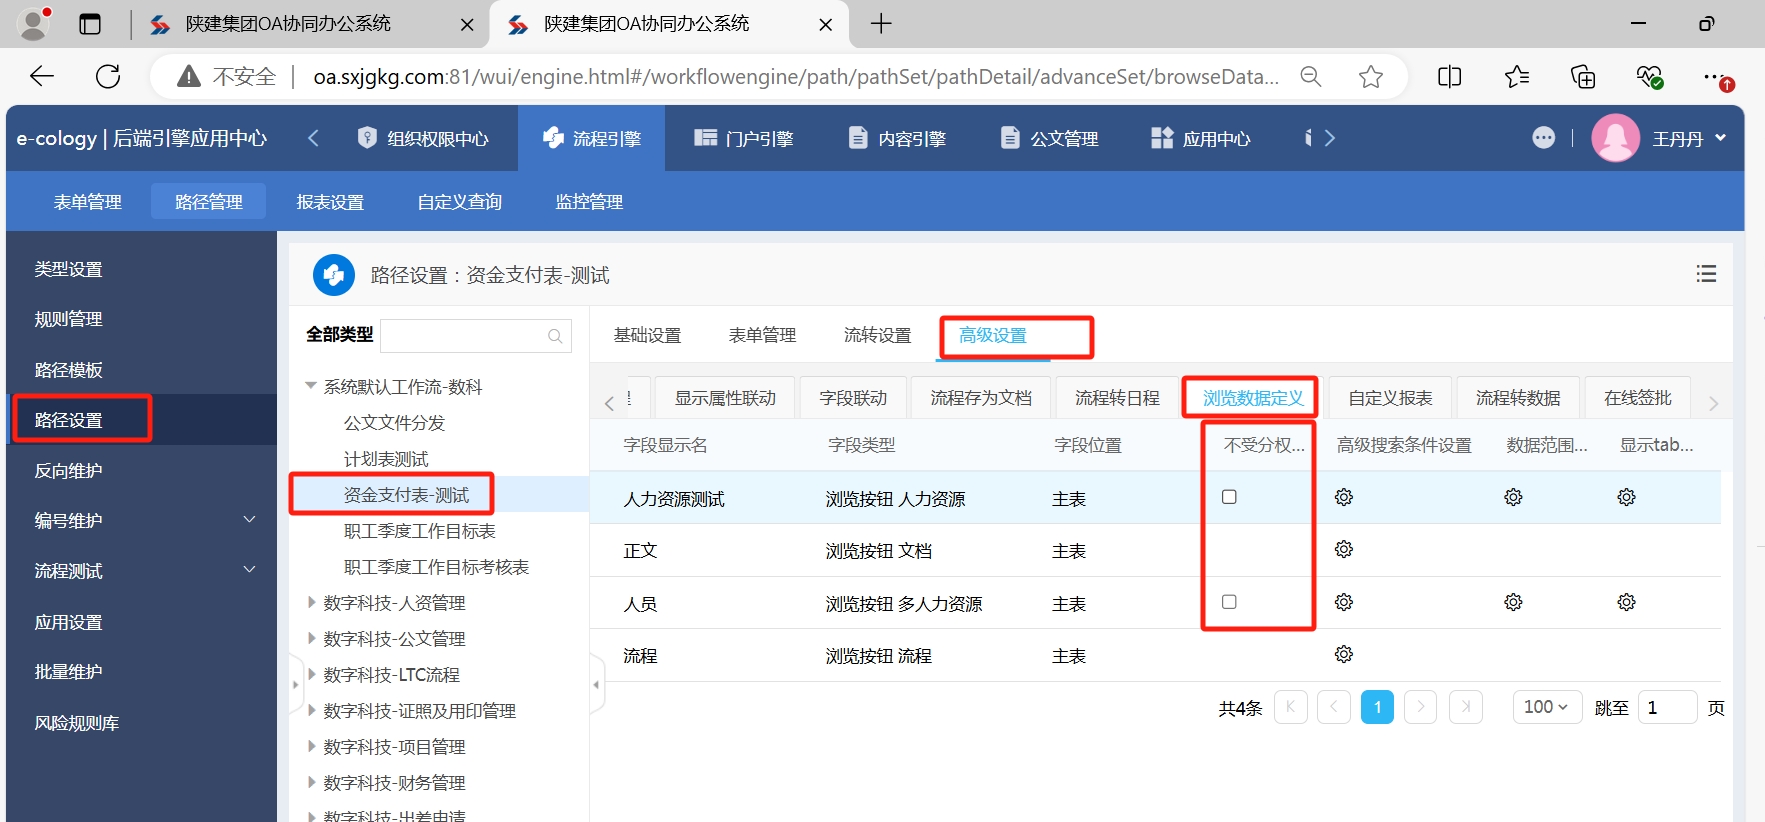
Task: Open 高级搜索条件设置 gear for 流程 row
Action: click(x=1344, y=654)
